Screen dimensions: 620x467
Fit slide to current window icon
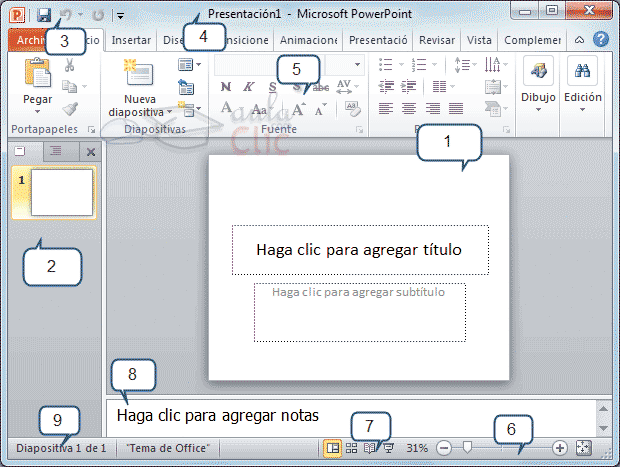point(584,448)
